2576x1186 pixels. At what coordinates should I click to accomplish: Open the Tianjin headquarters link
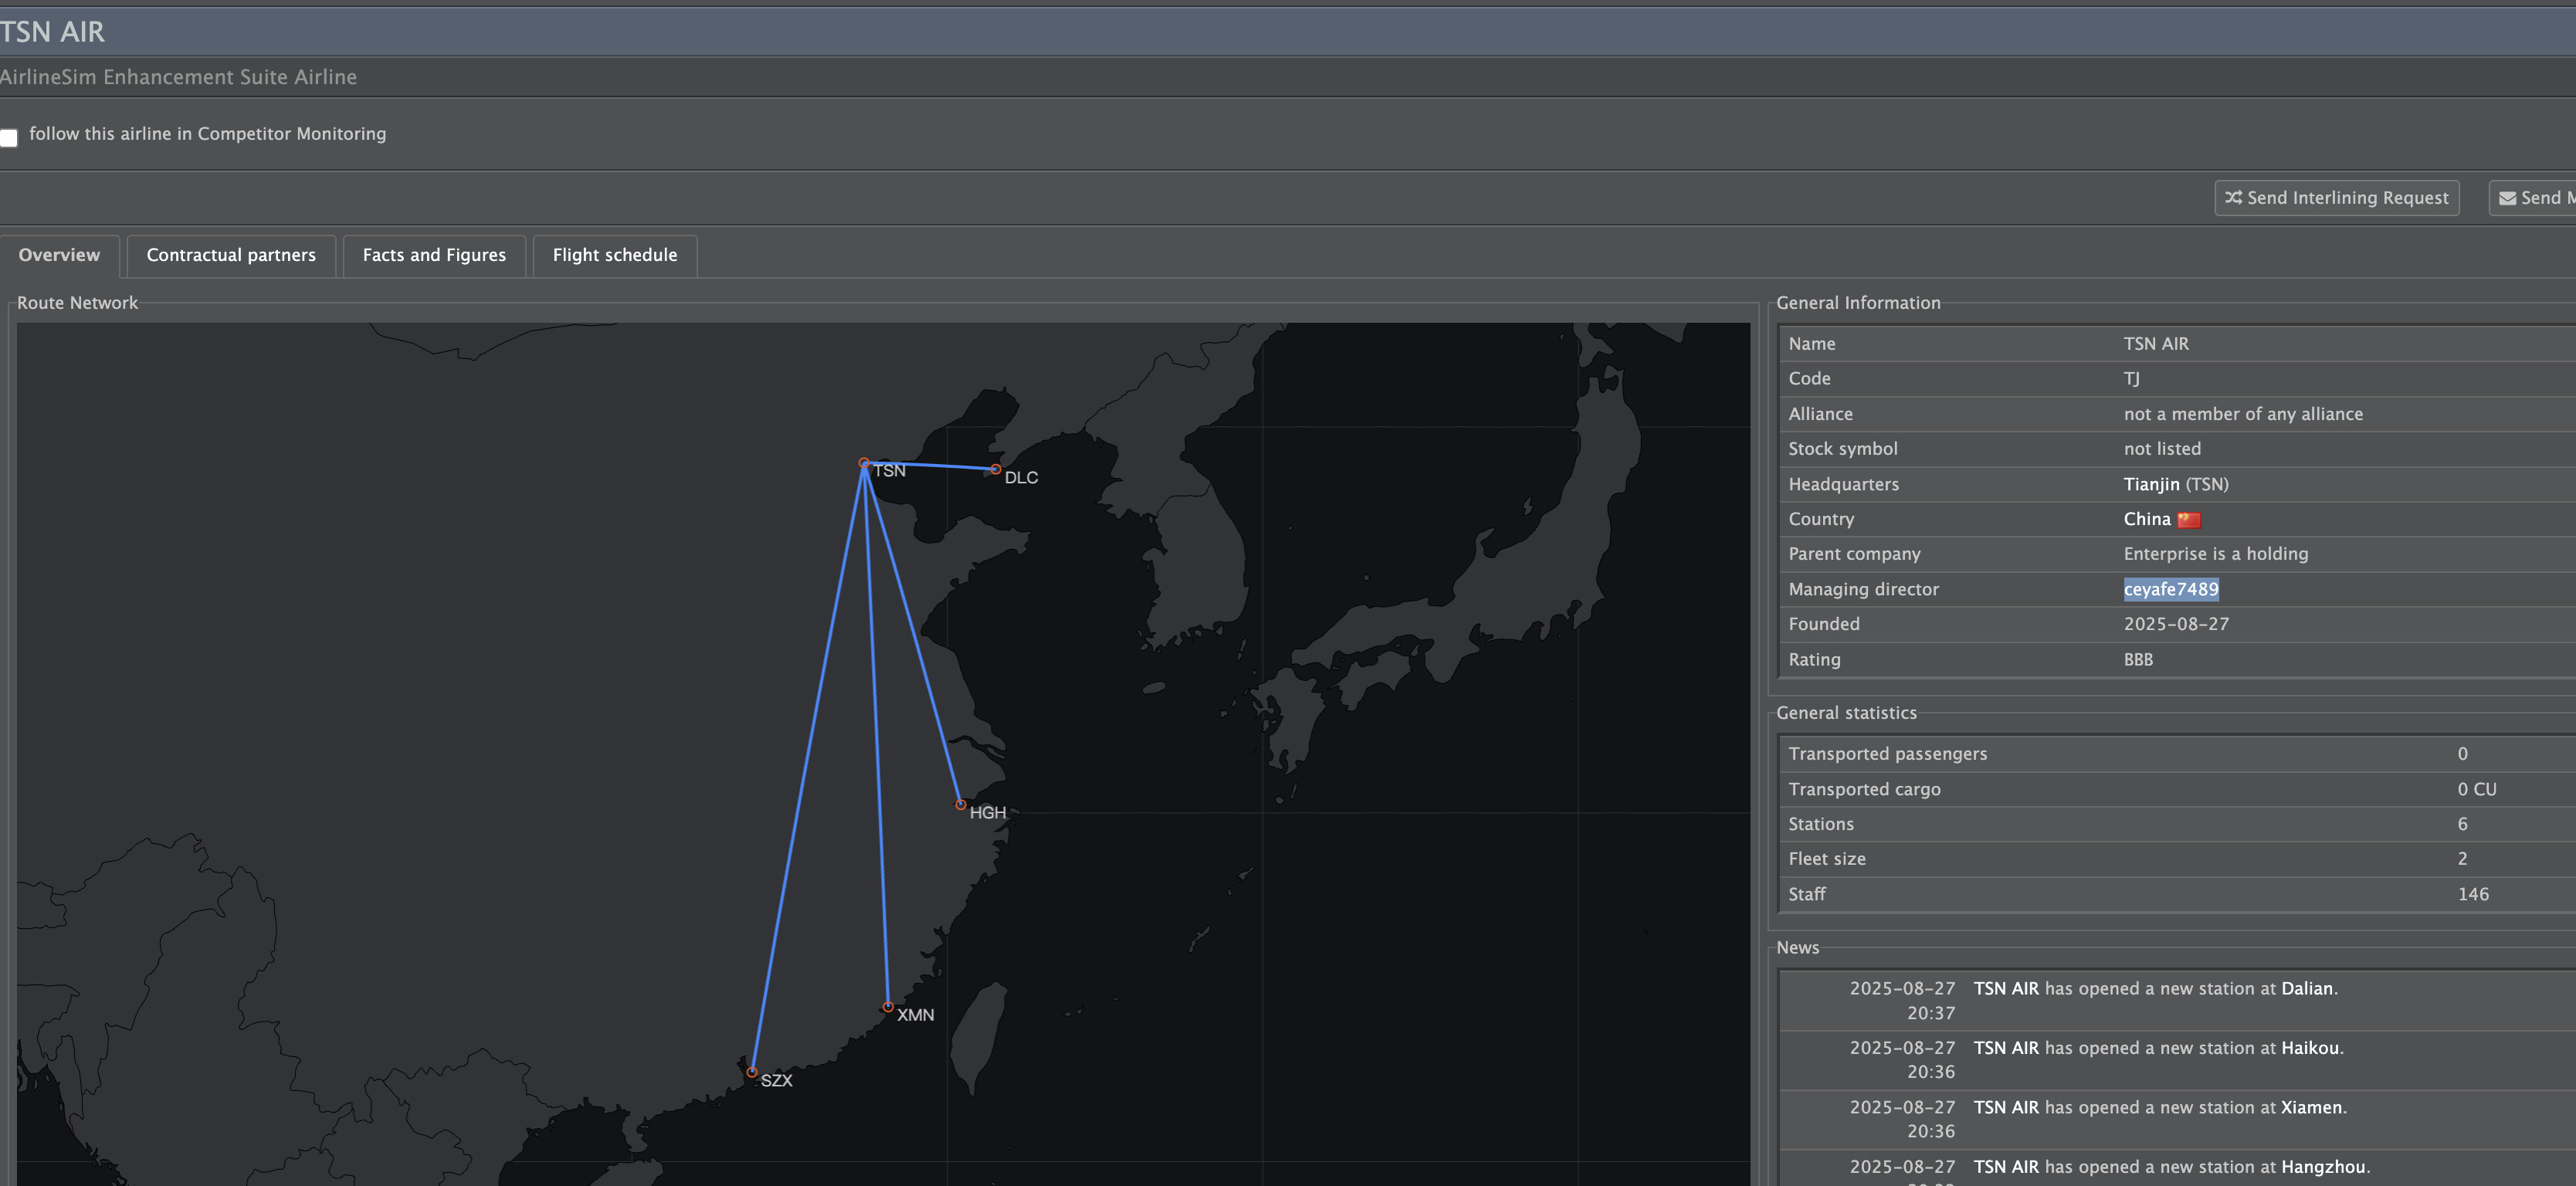pyautogui.click(x=2151, y=484)
